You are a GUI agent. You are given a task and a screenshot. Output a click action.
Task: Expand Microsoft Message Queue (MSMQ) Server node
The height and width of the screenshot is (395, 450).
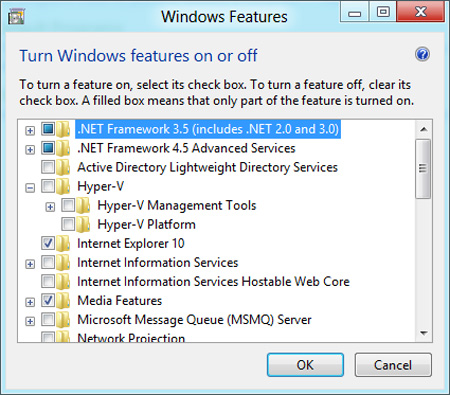click(x=30, y=321)
